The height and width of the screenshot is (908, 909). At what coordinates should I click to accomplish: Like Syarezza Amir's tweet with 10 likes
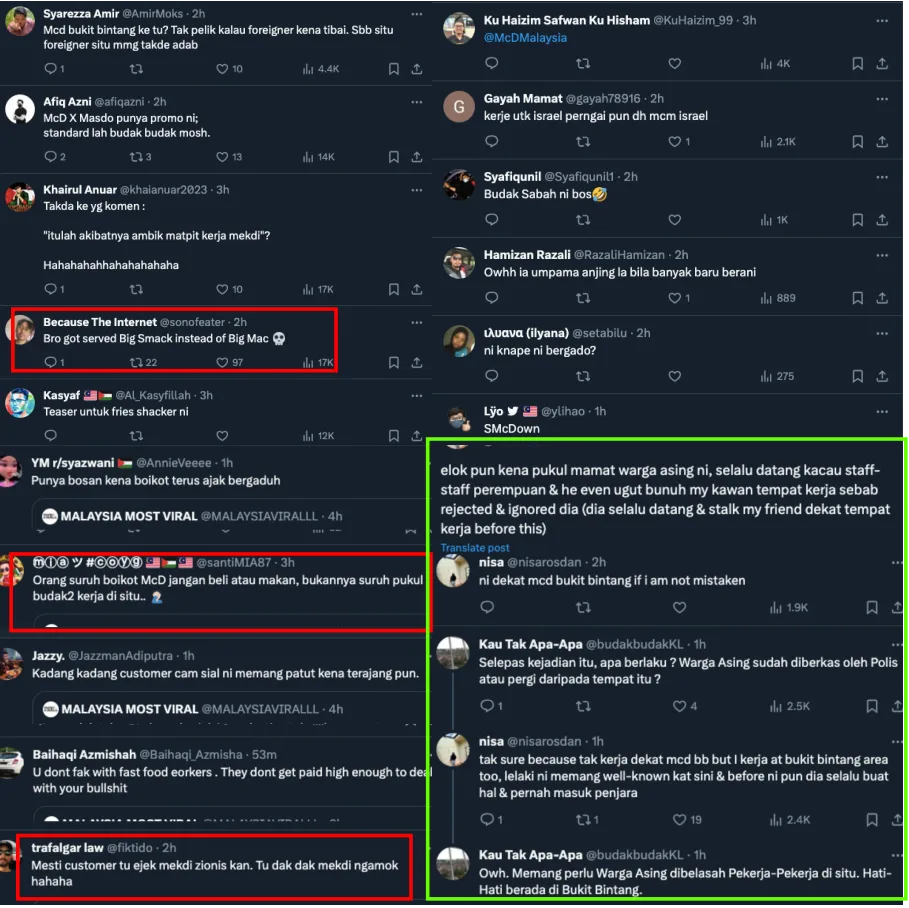(222, 69)
